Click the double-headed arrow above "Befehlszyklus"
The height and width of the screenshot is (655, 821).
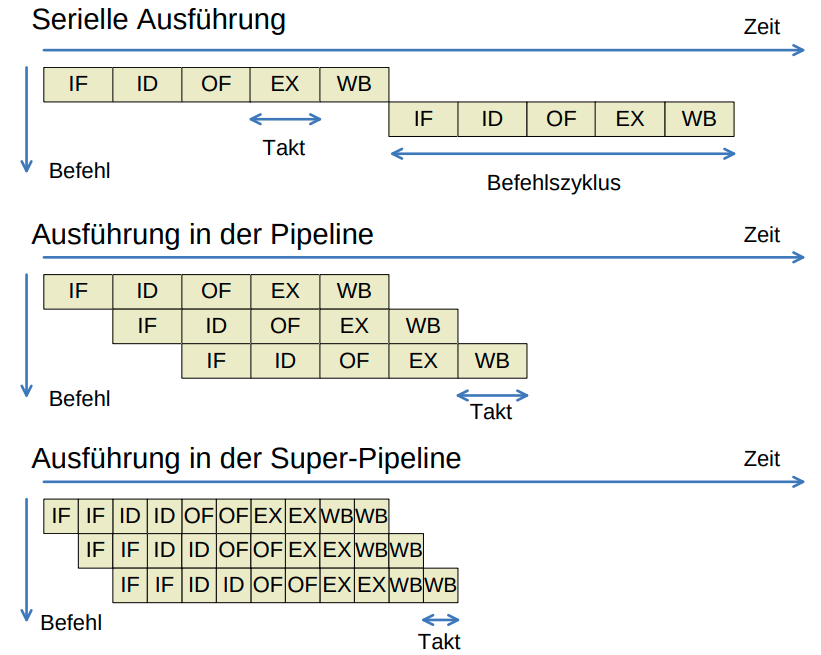pyautogui.click(x=563, y=153)
